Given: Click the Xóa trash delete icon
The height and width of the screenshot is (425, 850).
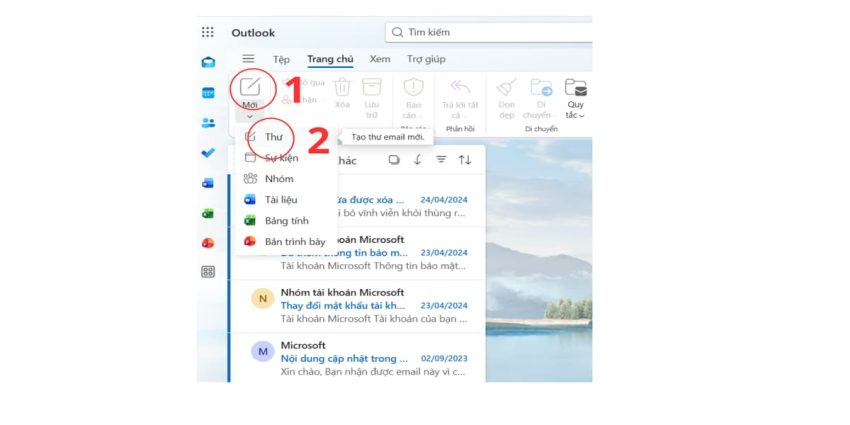Looking at the screenshot, I should pyautogui.click(x=342, y=87).
